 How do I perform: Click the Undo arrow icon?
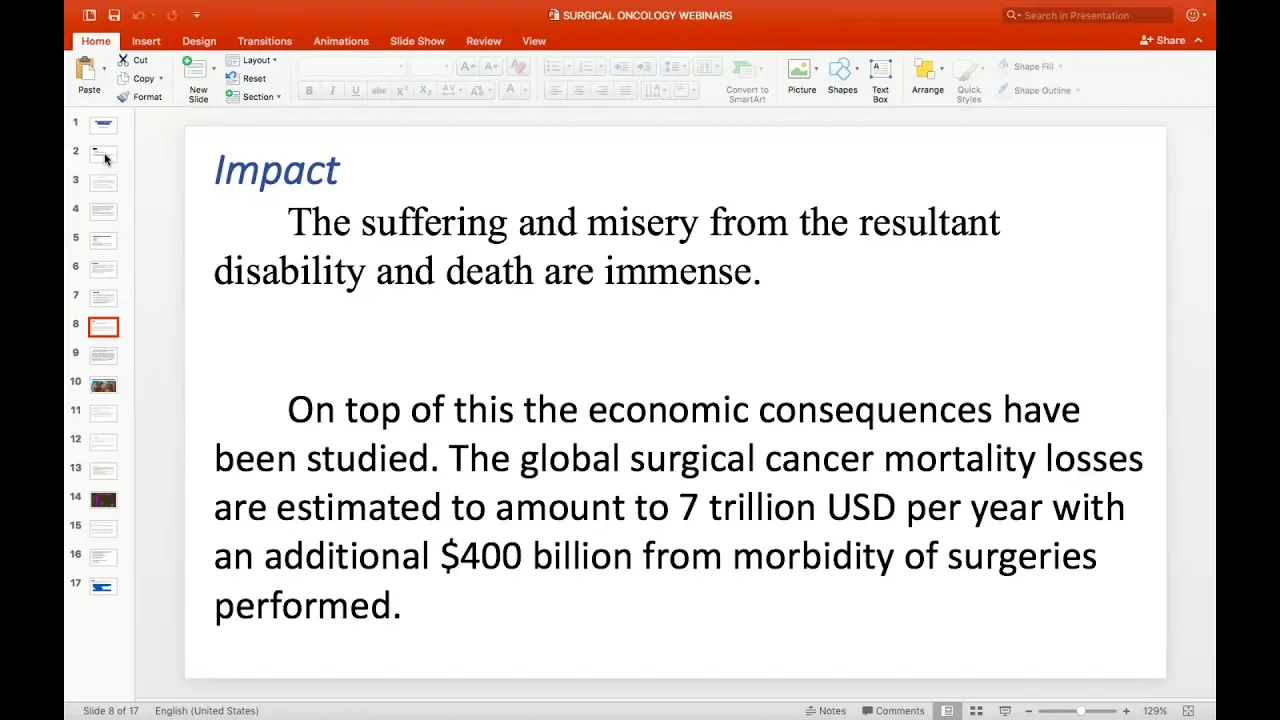pos(138,15)
